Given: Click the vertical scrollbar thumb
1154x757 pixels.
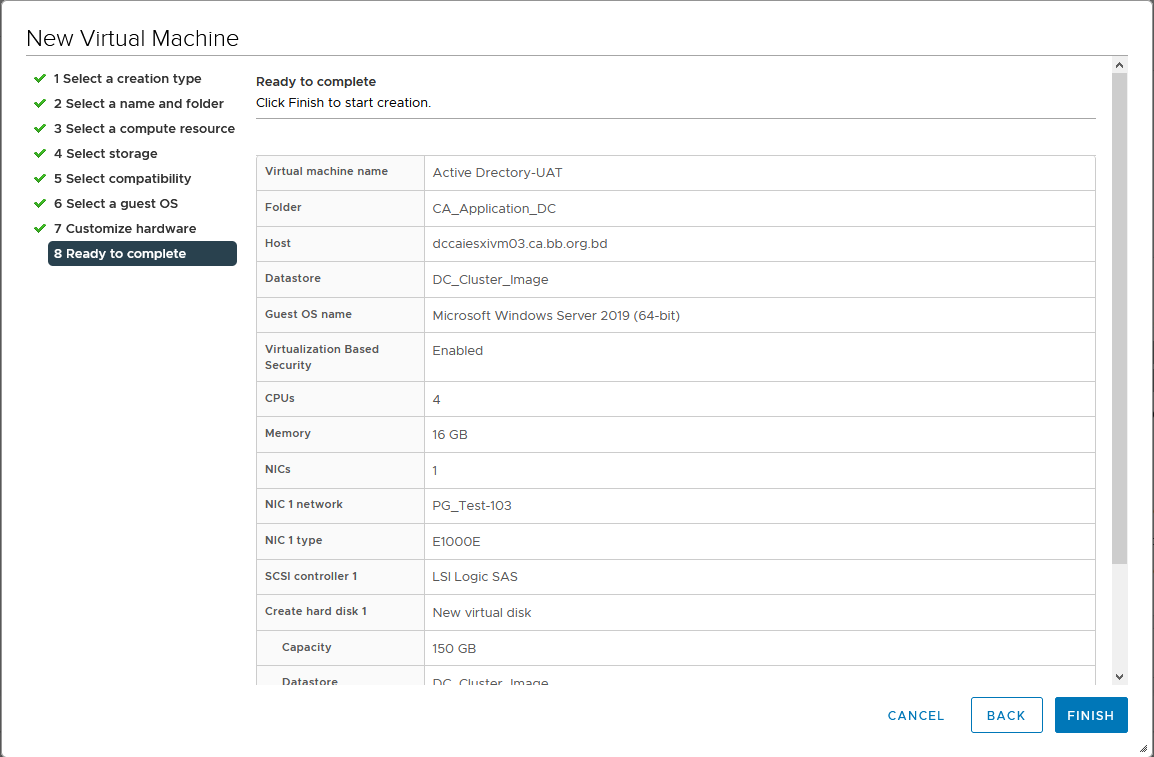Looking at the screenshot, I should click(1119, 319).
